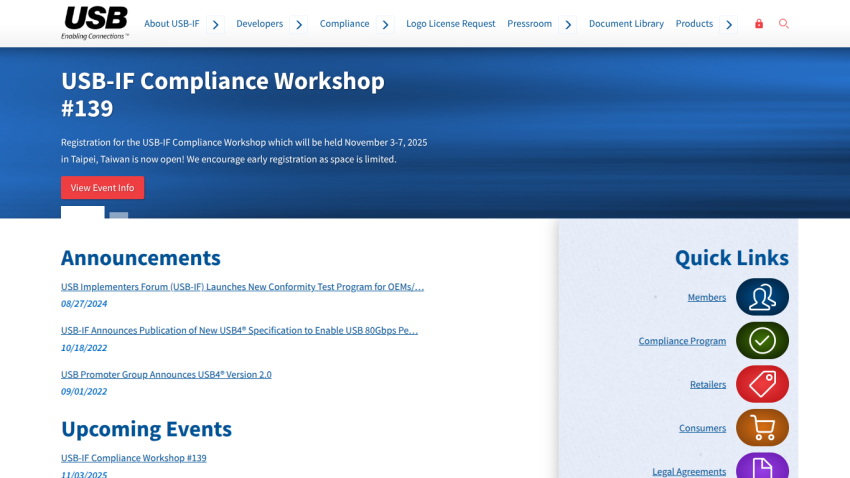The image size is (850, 478).
Task: Expand the Pressroom submenu chevron
Action: click(x=568, y=24)
